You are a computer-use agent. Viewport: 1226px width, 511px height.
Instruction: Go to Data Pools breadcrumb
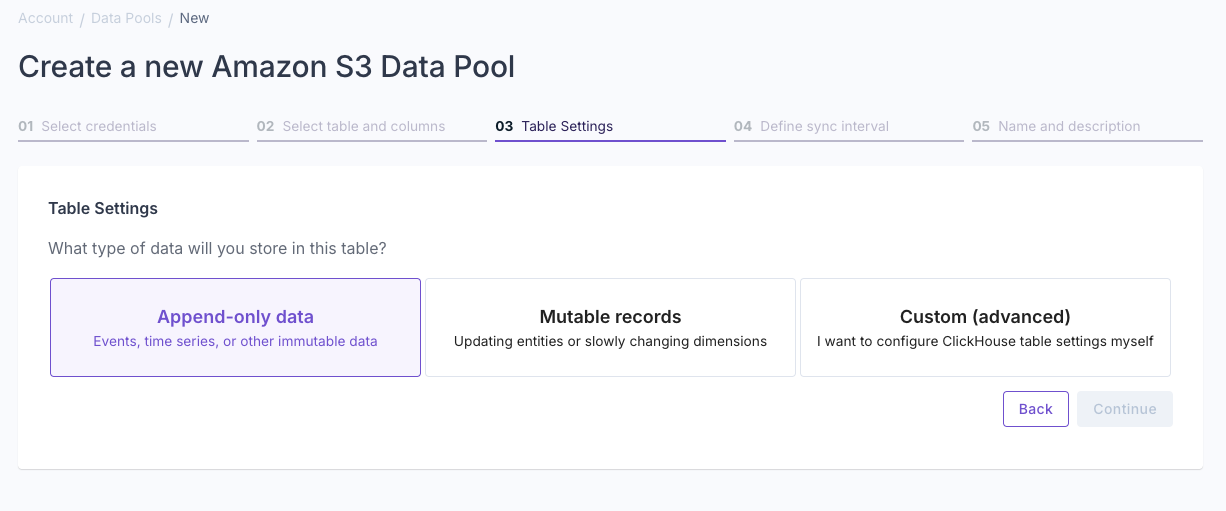coord(126,18)
